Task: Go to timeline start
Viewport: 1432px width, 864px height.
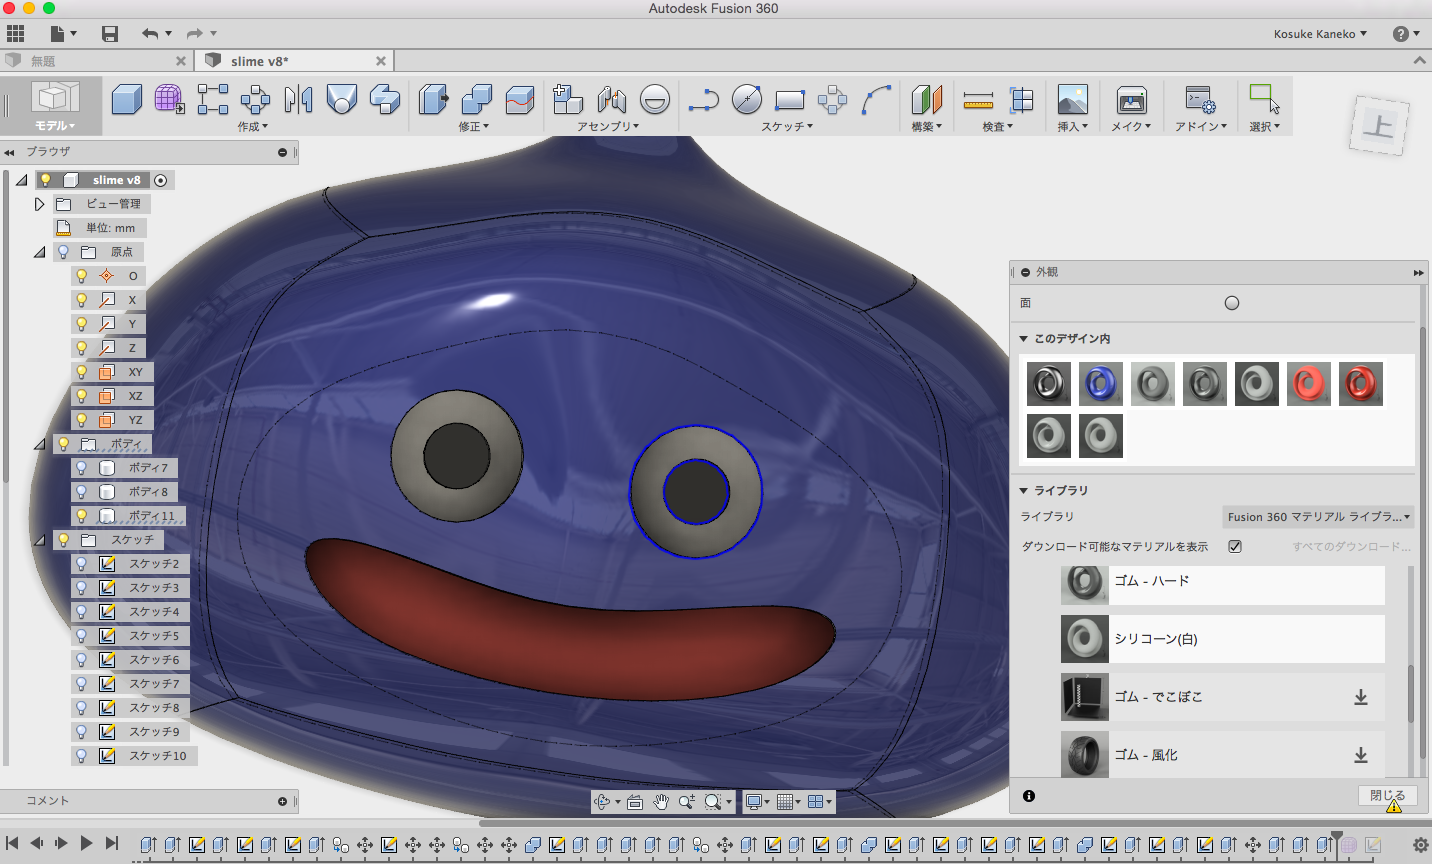Action: [x=12, y=843]
